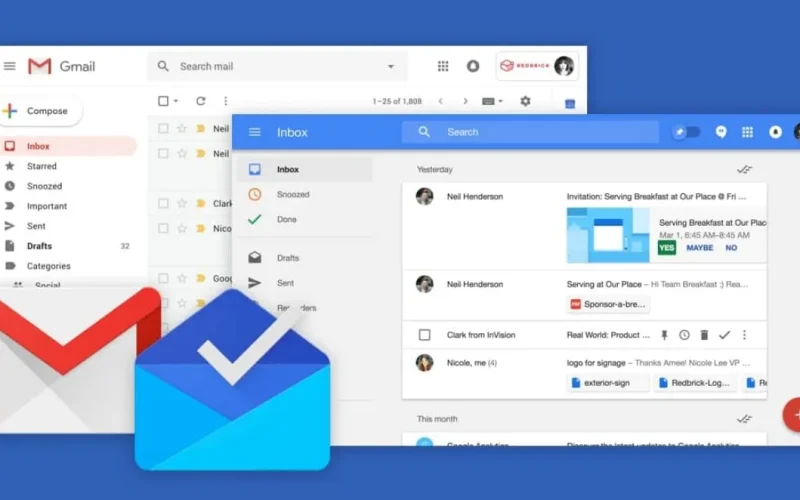Sweep This month bundle as done
Screen dimensions: 800x500
click(744, 419)
